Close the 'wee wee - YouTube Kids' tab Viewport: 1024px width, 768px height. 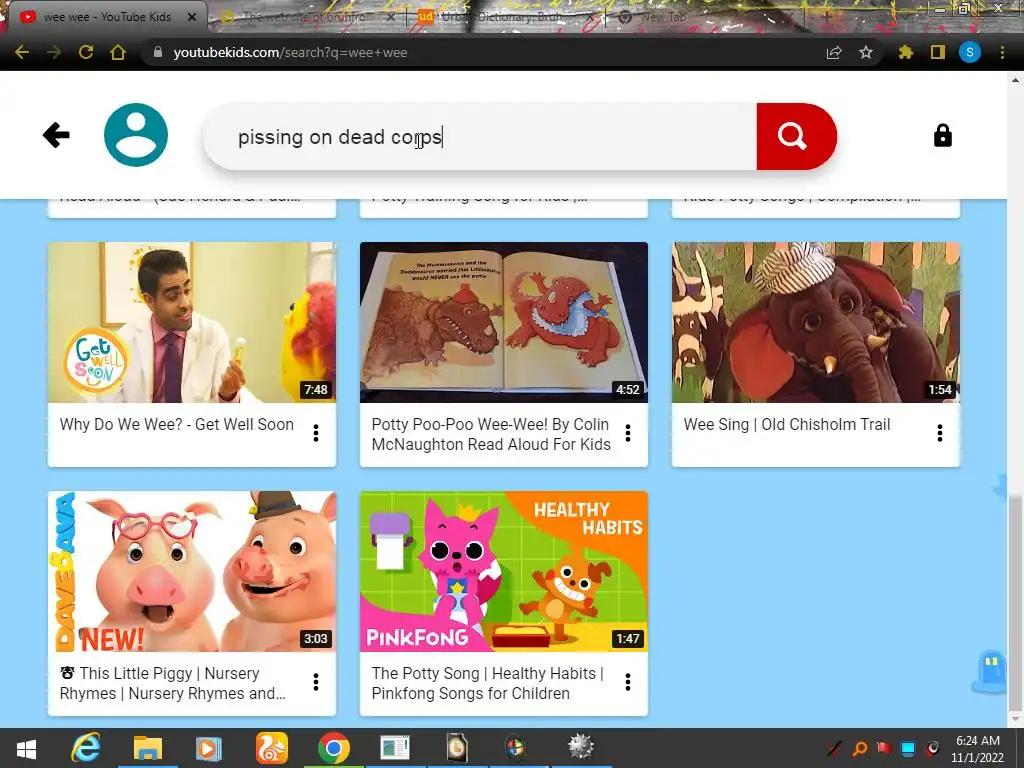(x=192, y=17)
